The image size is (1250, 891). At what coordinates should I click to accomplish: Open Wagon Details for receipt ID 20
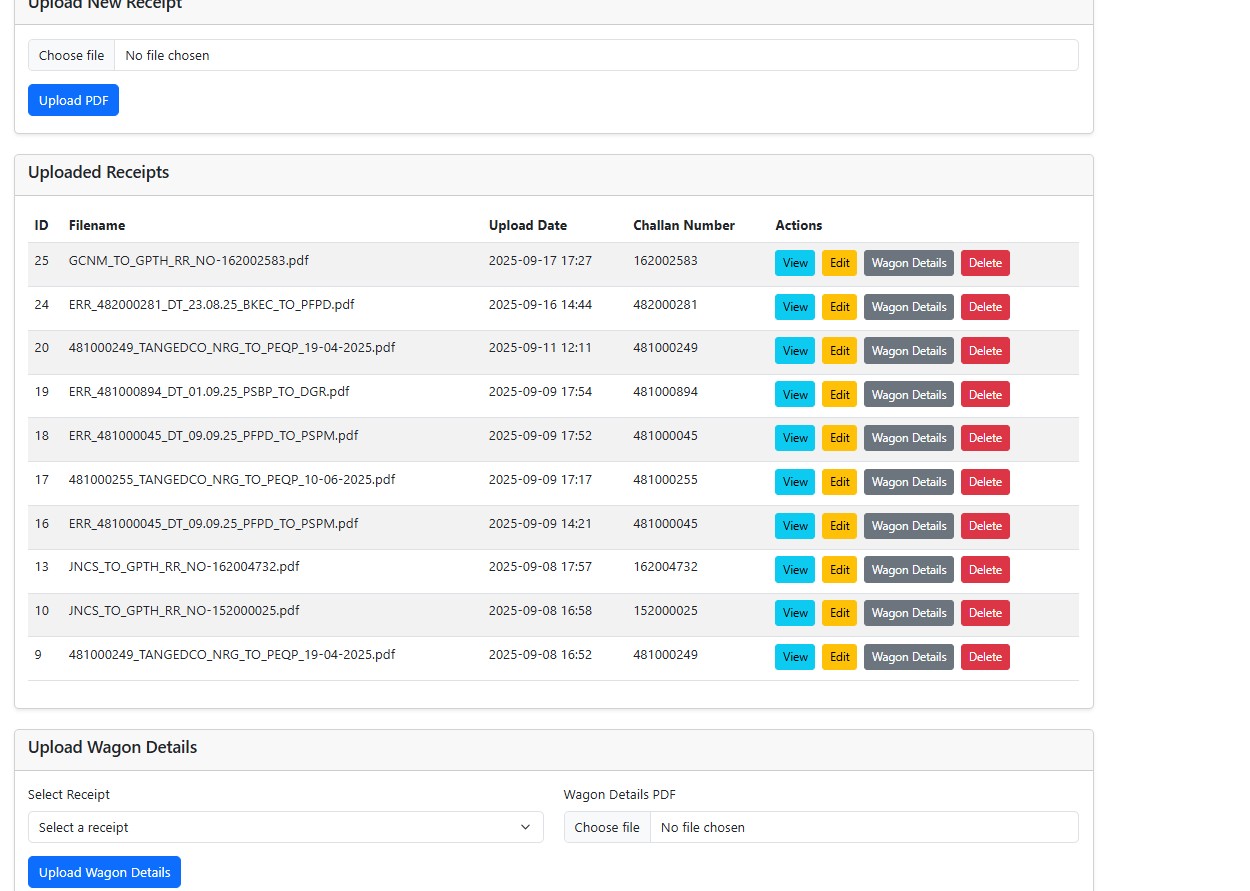coord(908,351)
